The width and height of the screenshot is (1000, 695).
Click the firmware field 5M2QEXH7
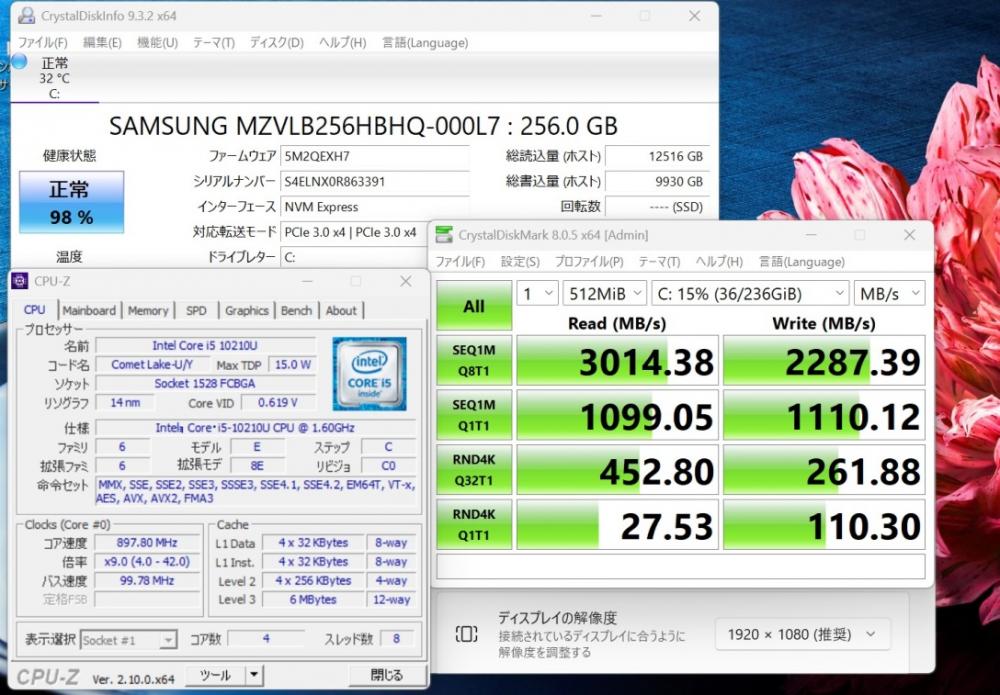click(374, 156)
